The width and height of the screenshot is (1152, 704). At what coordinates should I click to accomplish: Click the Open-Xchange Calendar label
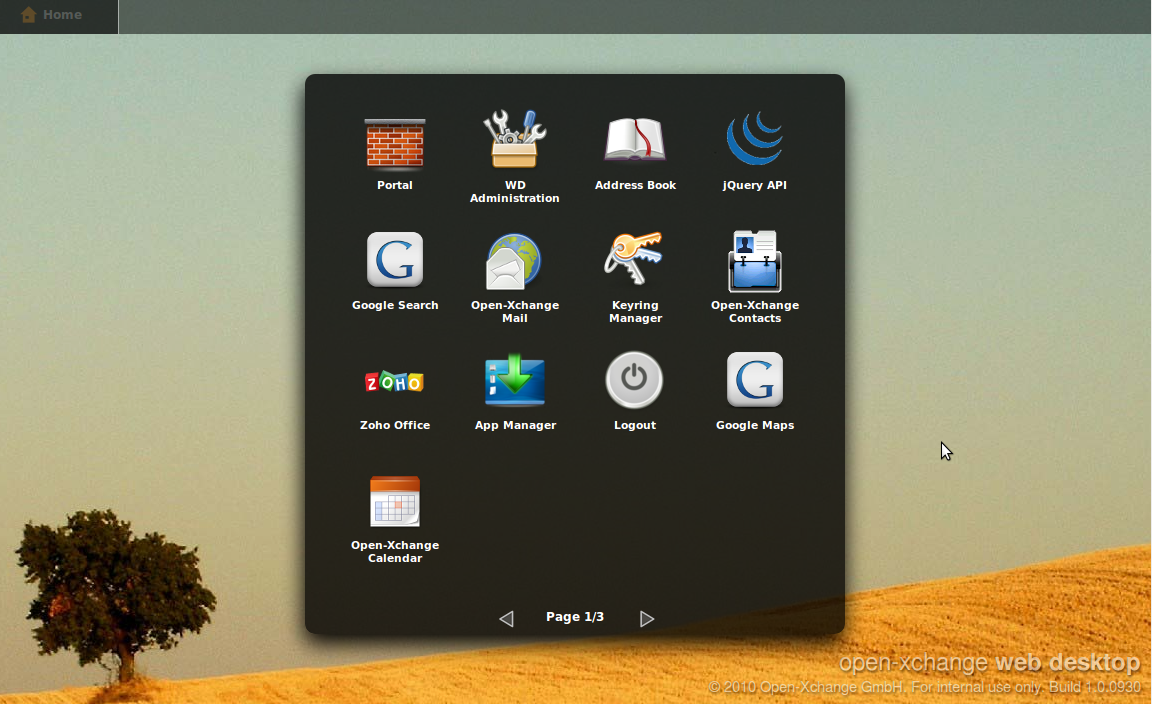395,551
